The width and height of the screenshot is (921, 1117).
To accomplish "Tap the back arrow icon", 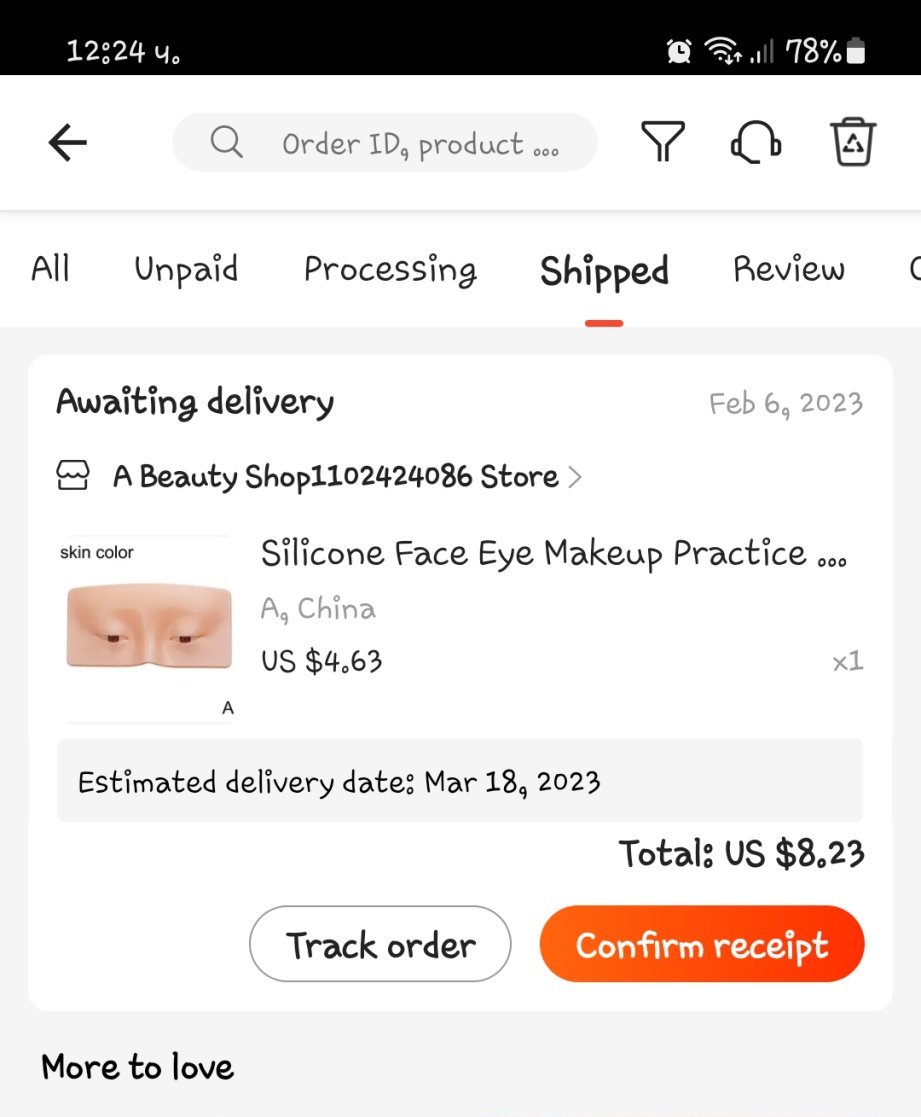I will (68, 143).
